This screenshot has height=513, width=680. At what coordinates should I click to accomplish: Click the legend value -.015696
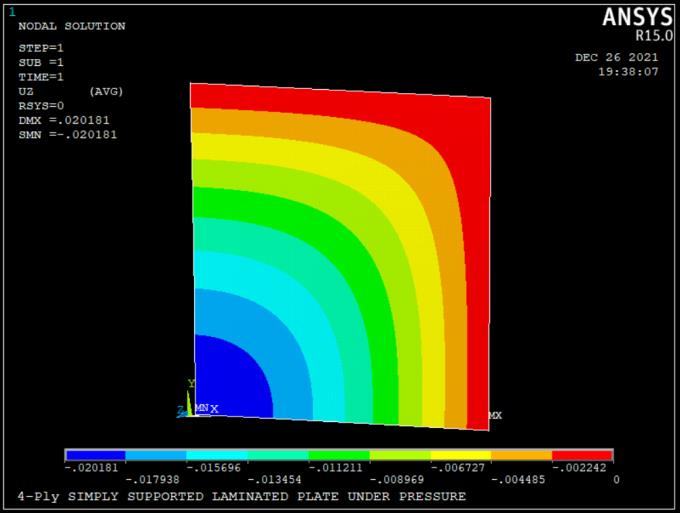pyautogui.click(x=213, y=467)
